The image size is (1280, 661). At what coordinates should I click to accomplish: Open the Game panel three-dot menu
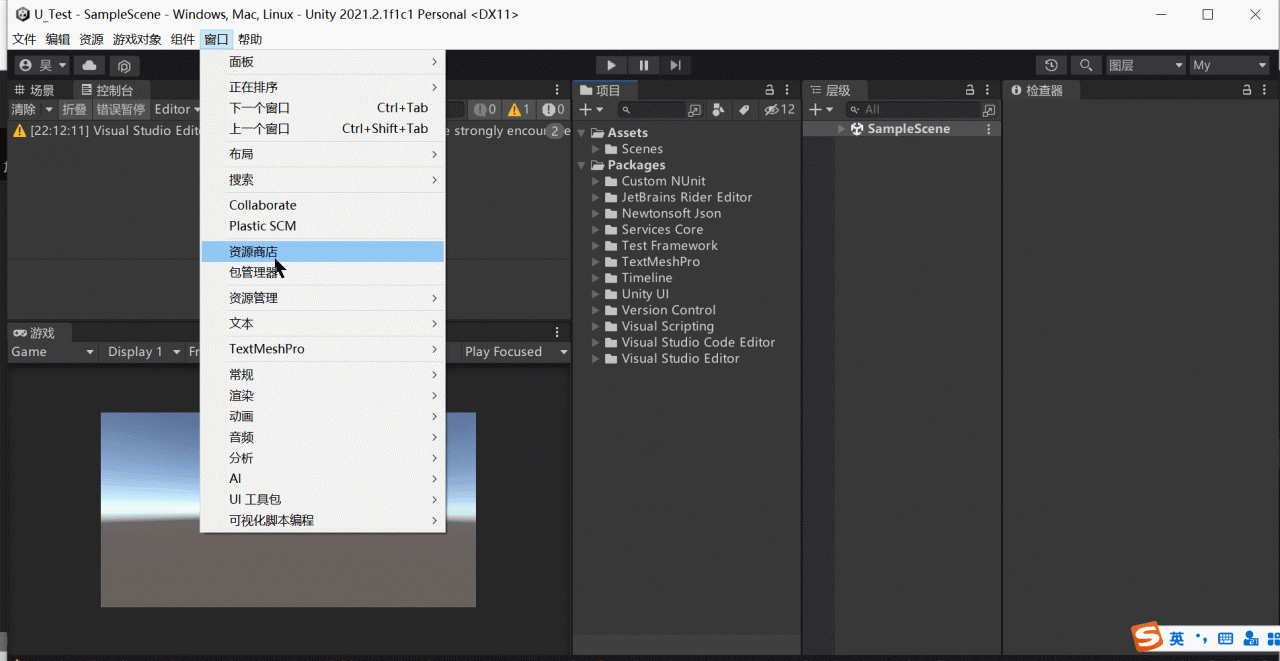(x=557, y=332)
